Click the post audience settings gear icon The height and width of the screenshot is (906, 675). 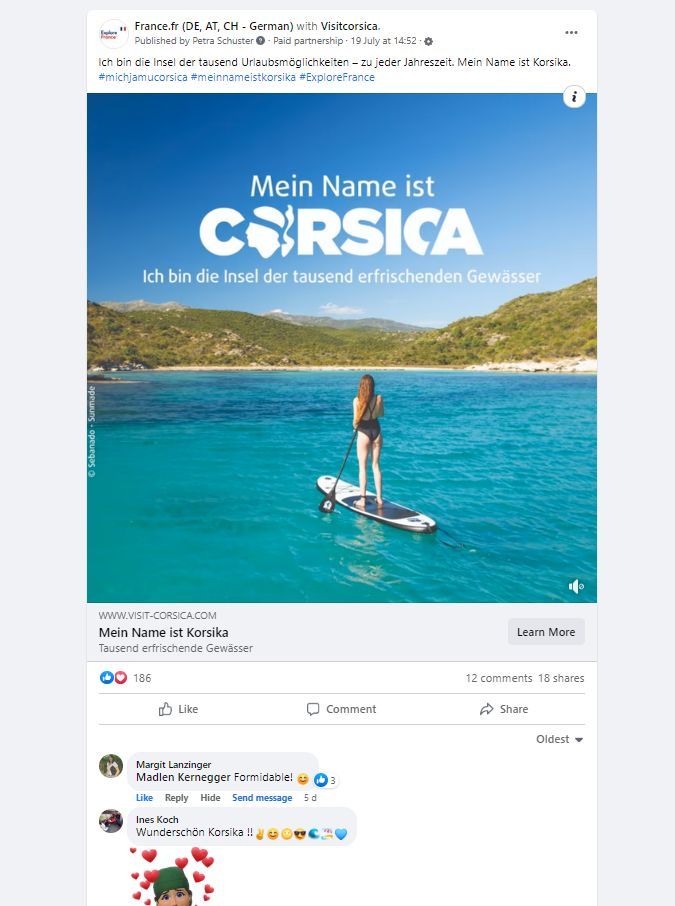tap(428, 41)
